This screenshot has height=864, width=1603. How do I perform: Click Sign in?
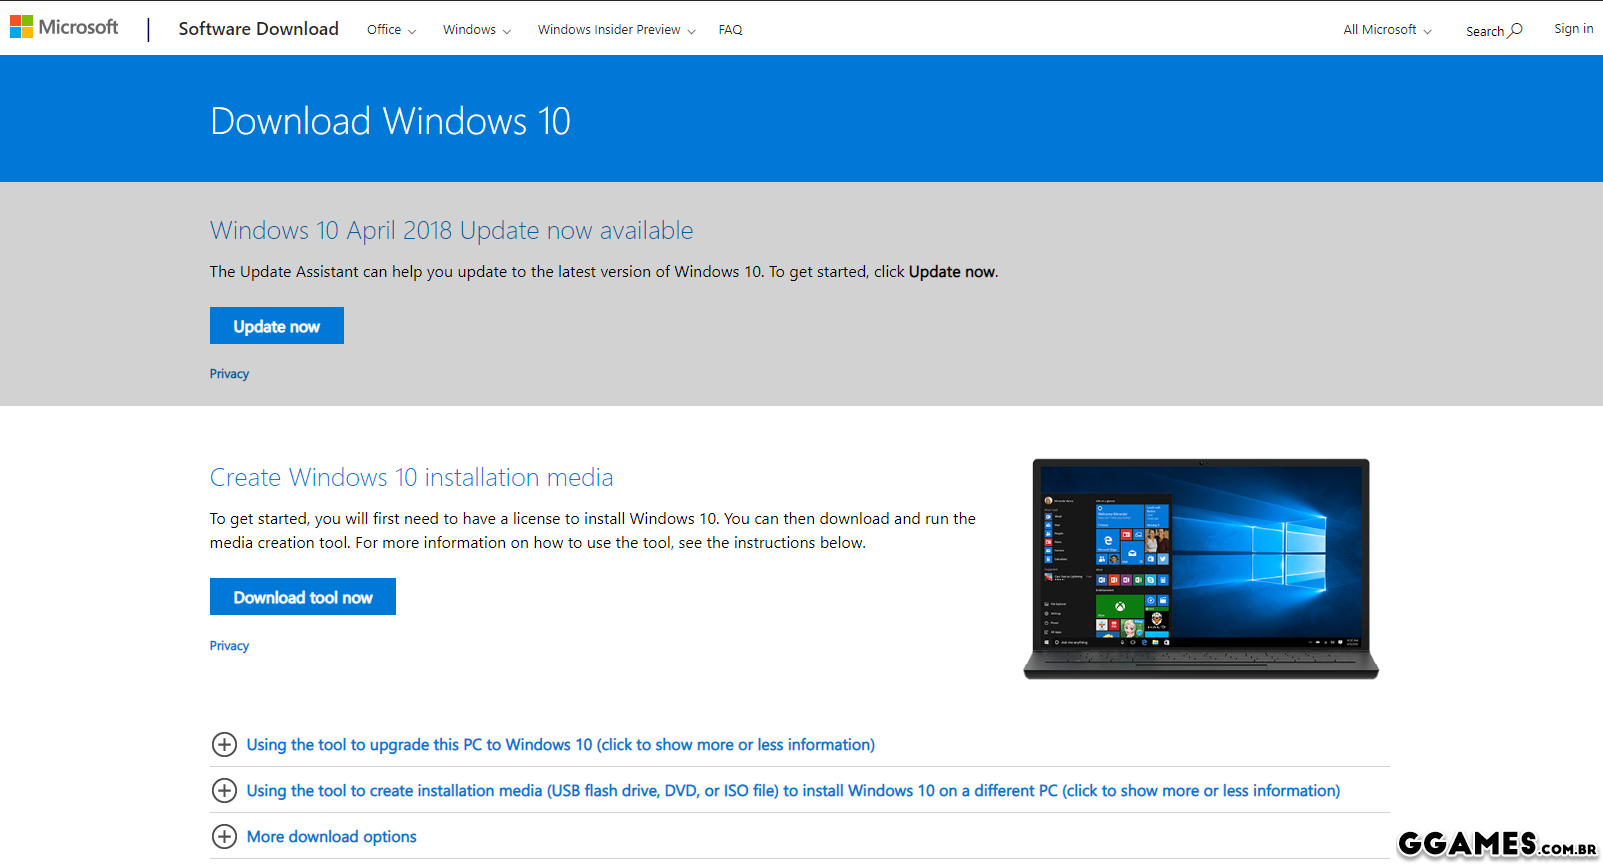[x=1573, y=29]
